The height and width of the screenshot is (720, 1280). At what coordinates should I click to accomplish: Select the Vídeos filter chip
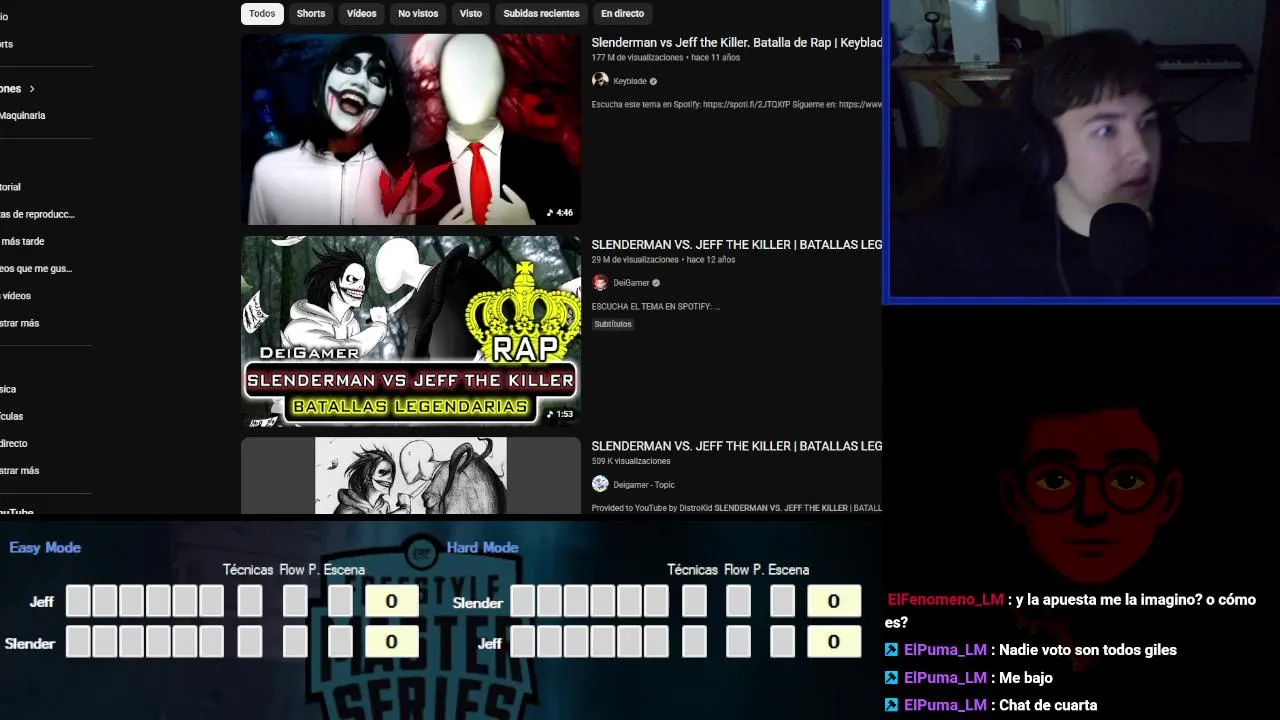coord(361,13)
